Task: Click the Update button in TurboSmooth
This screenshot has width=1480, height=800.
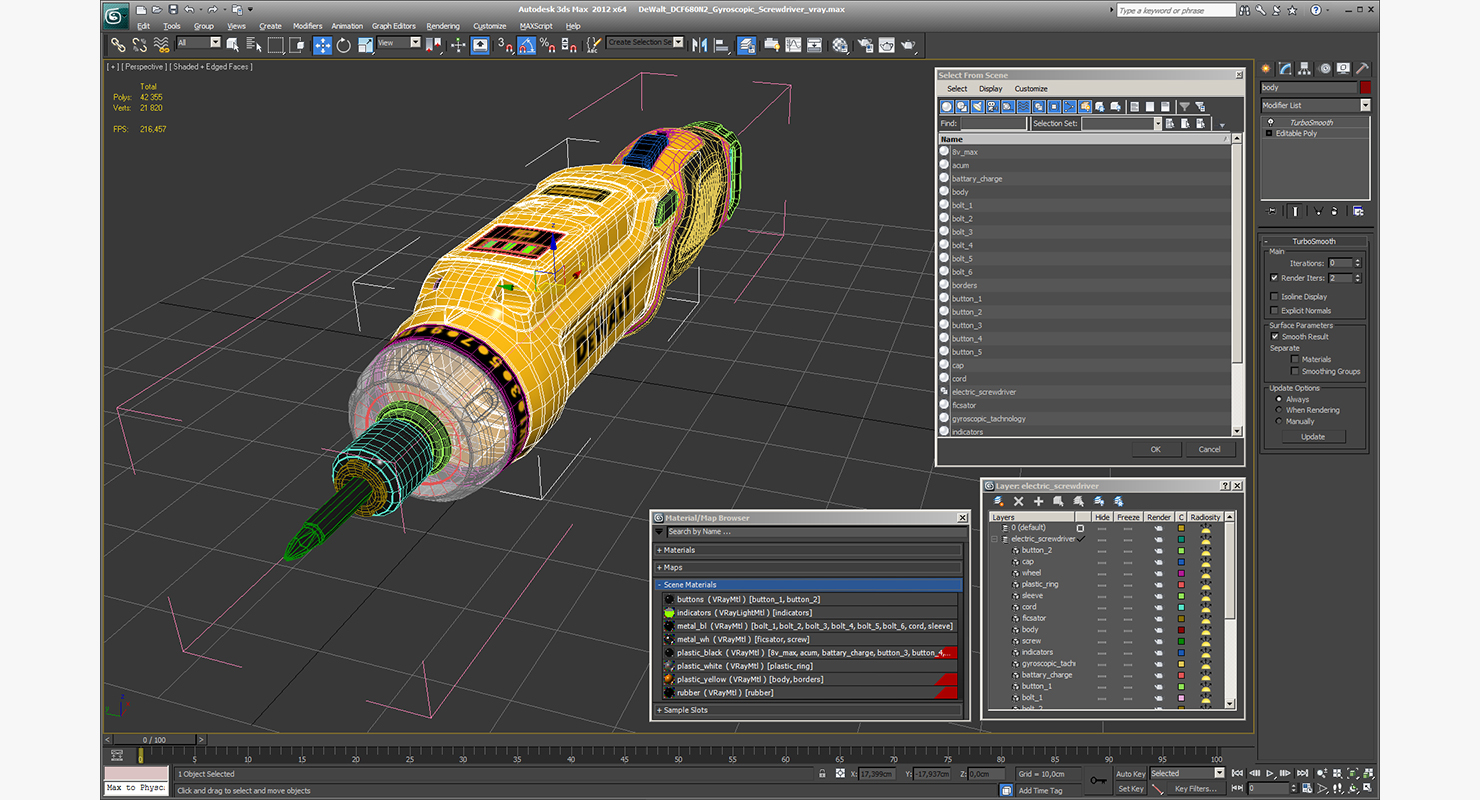Action: [1313, 437]
